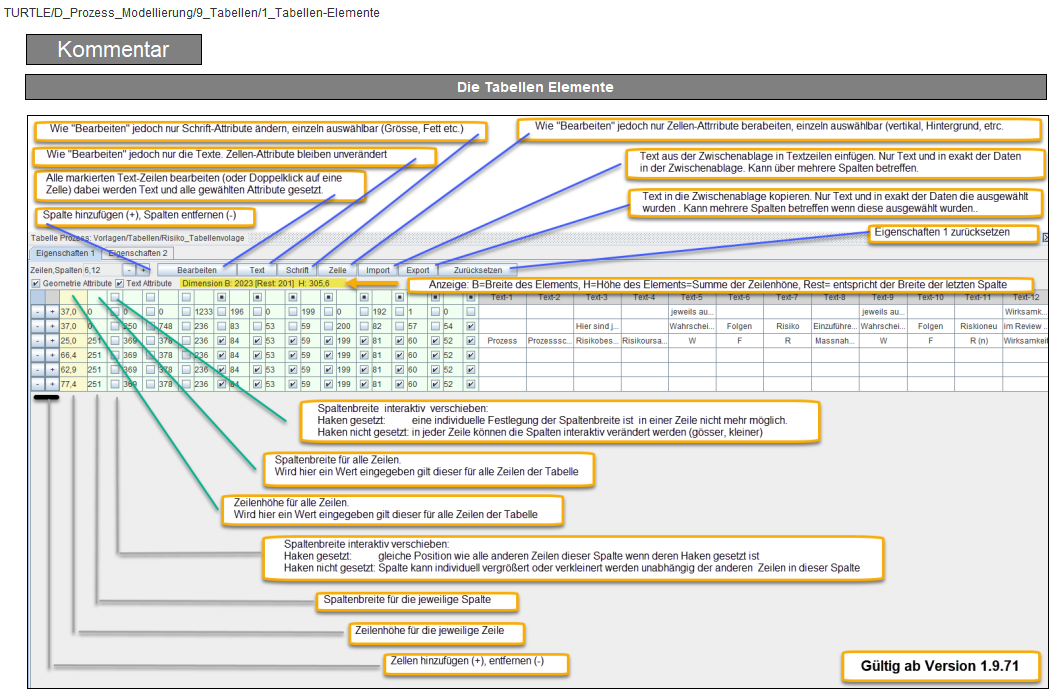1056x696 pixels.
Task: Select the Massnah... text cell
Action: pyautogui.click(x=834, y=341)
